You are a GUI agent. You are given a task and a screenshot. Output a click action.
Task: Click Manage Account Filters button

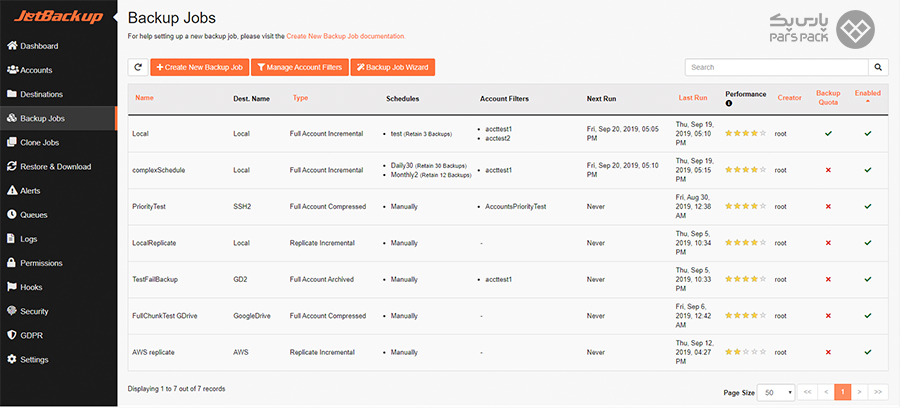(300, 67)
